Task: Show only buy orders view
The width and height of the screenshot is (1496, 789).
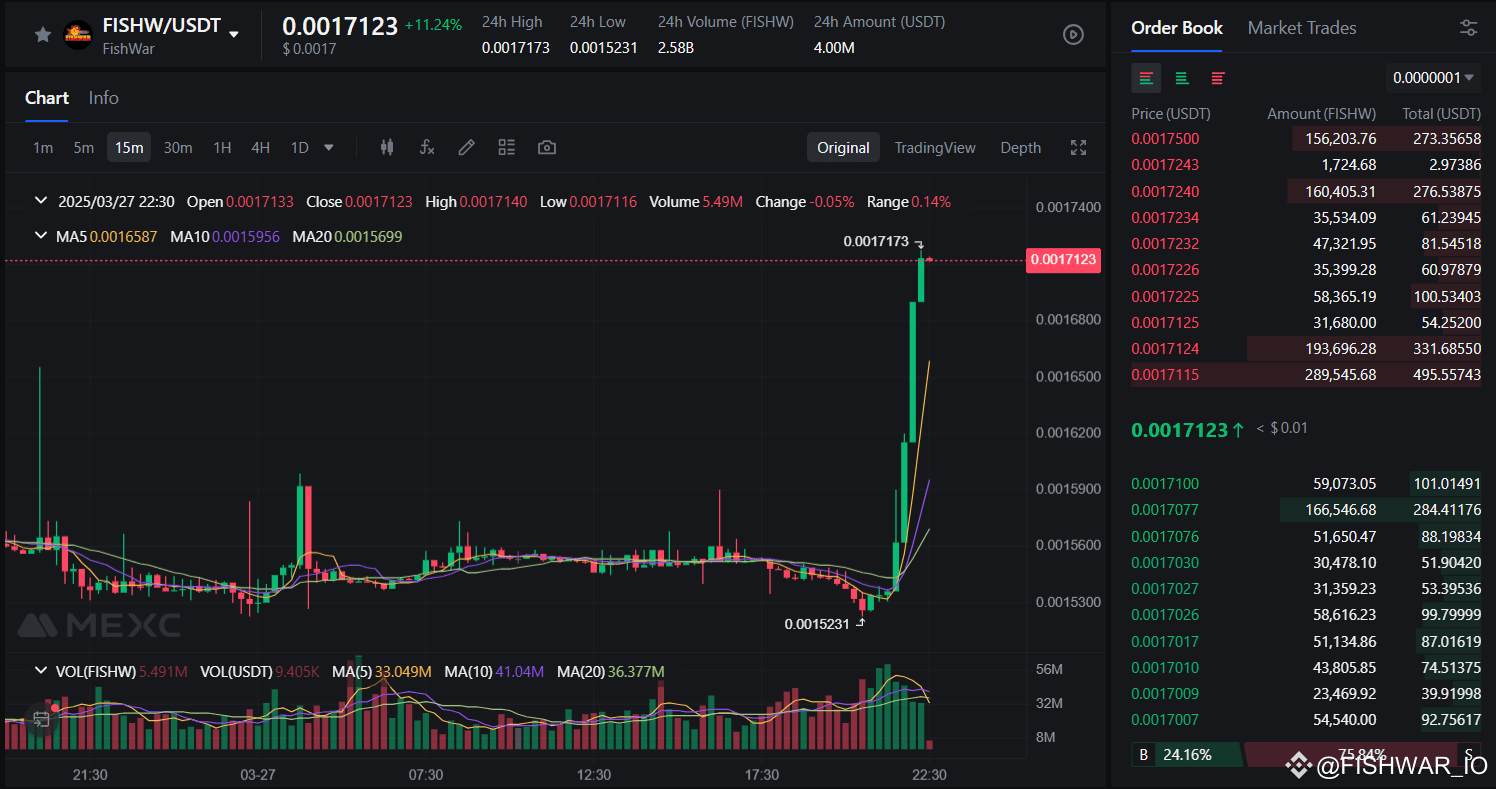Action: [x=1182, y=78]
